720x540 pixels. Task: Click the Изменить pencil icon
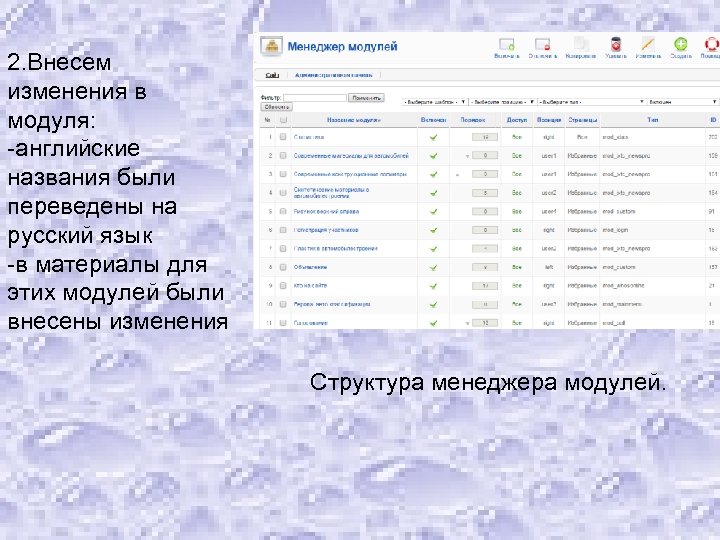(x=648, y=45)
